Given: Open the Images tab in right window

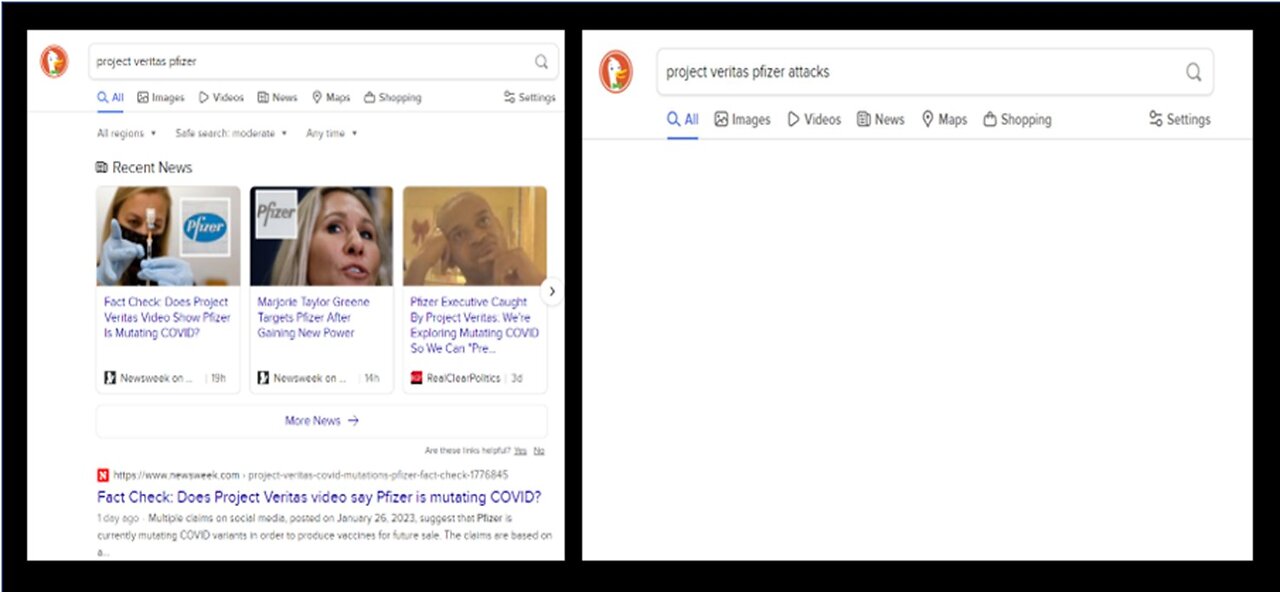Looking at the screenshot, I should click(x=742, y=120).
